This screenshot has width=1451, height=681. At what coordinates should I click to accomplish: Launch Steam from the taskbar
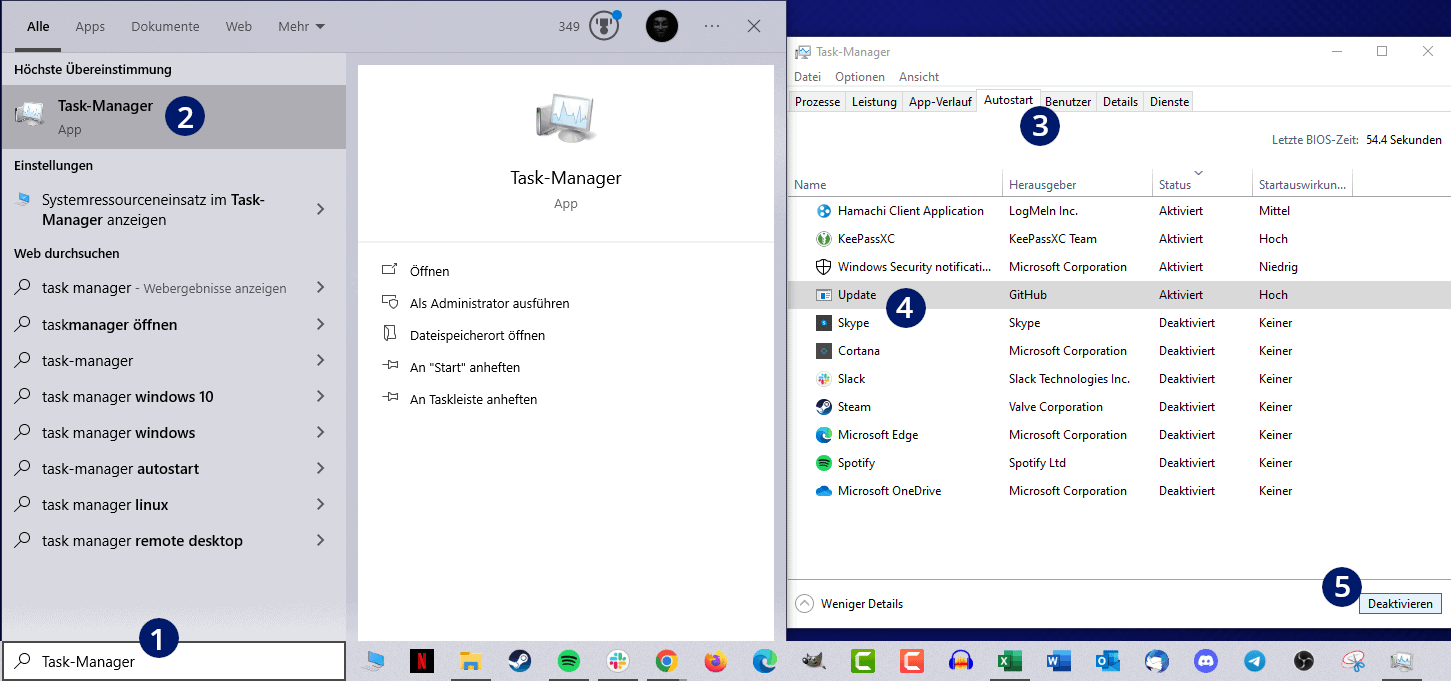520,661
